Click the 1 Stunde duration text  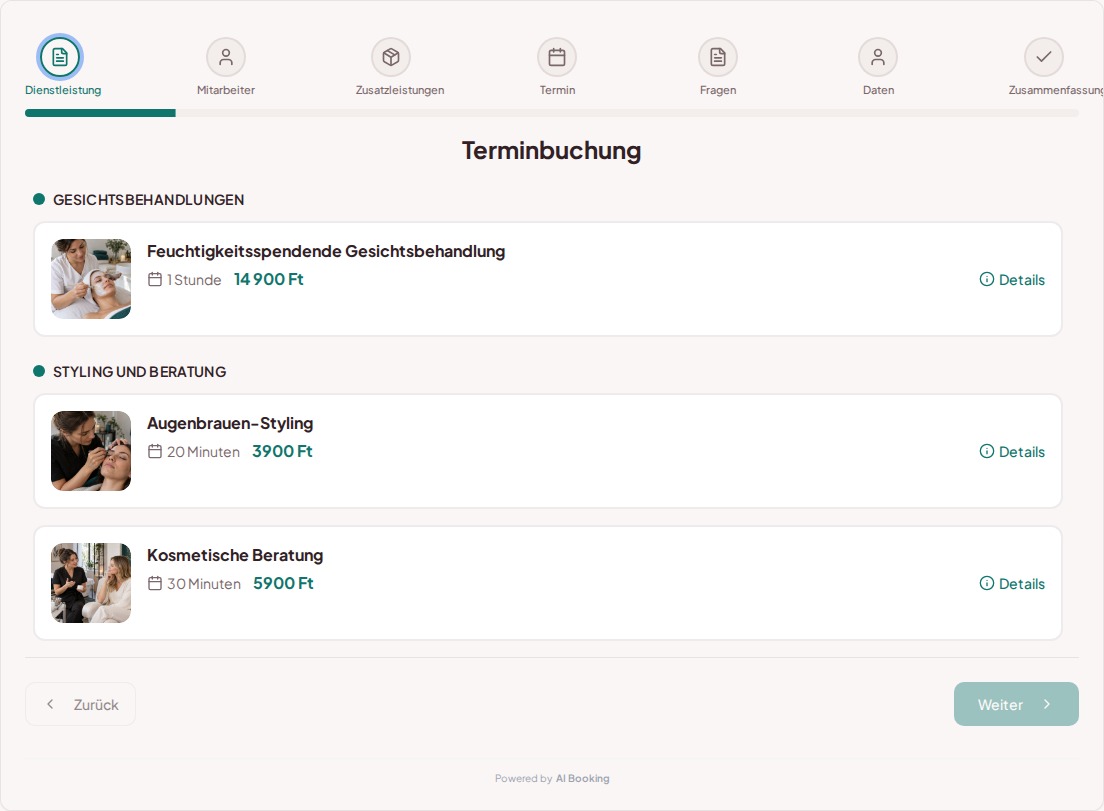pyautogui.click(x=194, y=280)
